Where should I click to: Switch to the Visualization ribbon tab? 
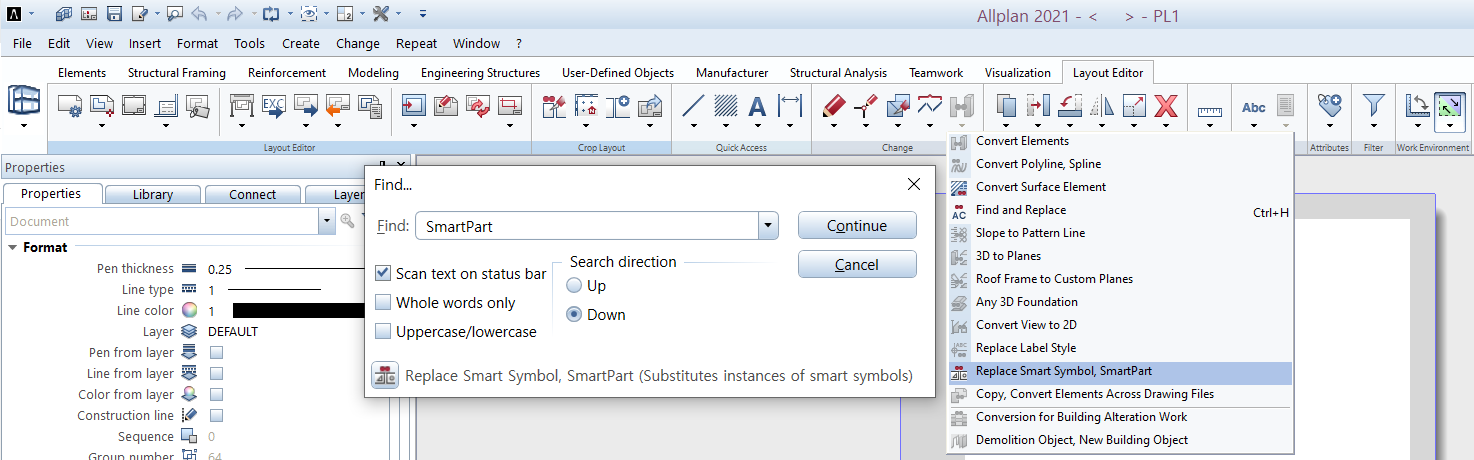[x=1018, y=73]
